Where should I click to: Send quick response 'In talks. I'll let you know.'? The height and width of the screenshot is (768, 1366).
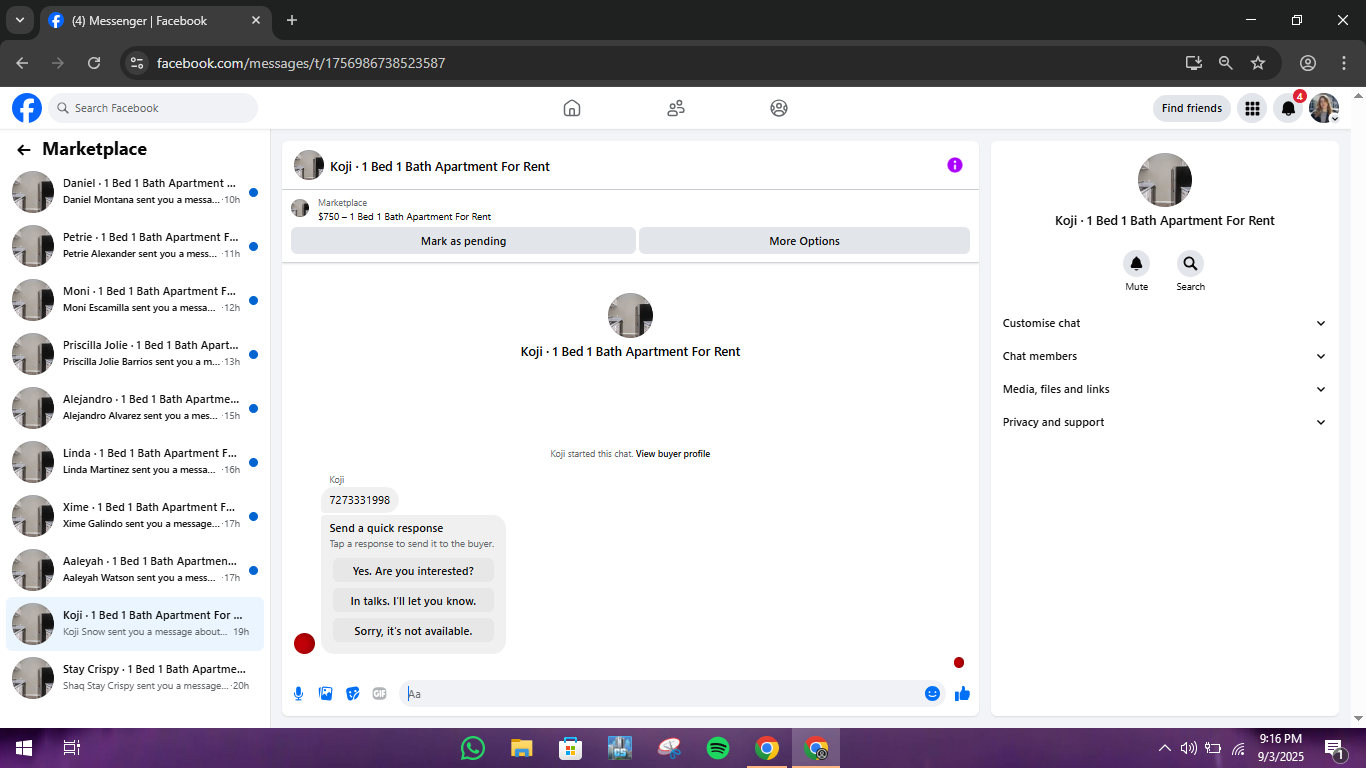coord(413,601)
